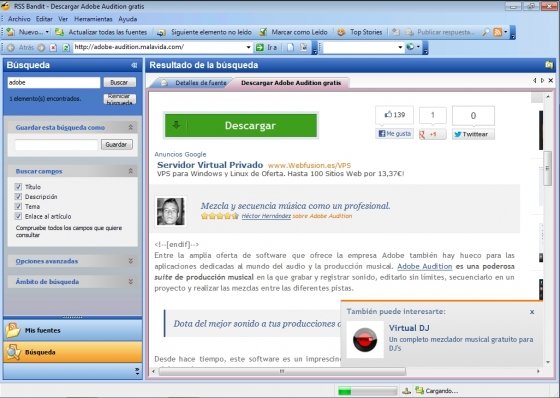Click Actualizar todas las fuentes icon
This screenshot has height=398, width=560.
[x=59, y=32]
